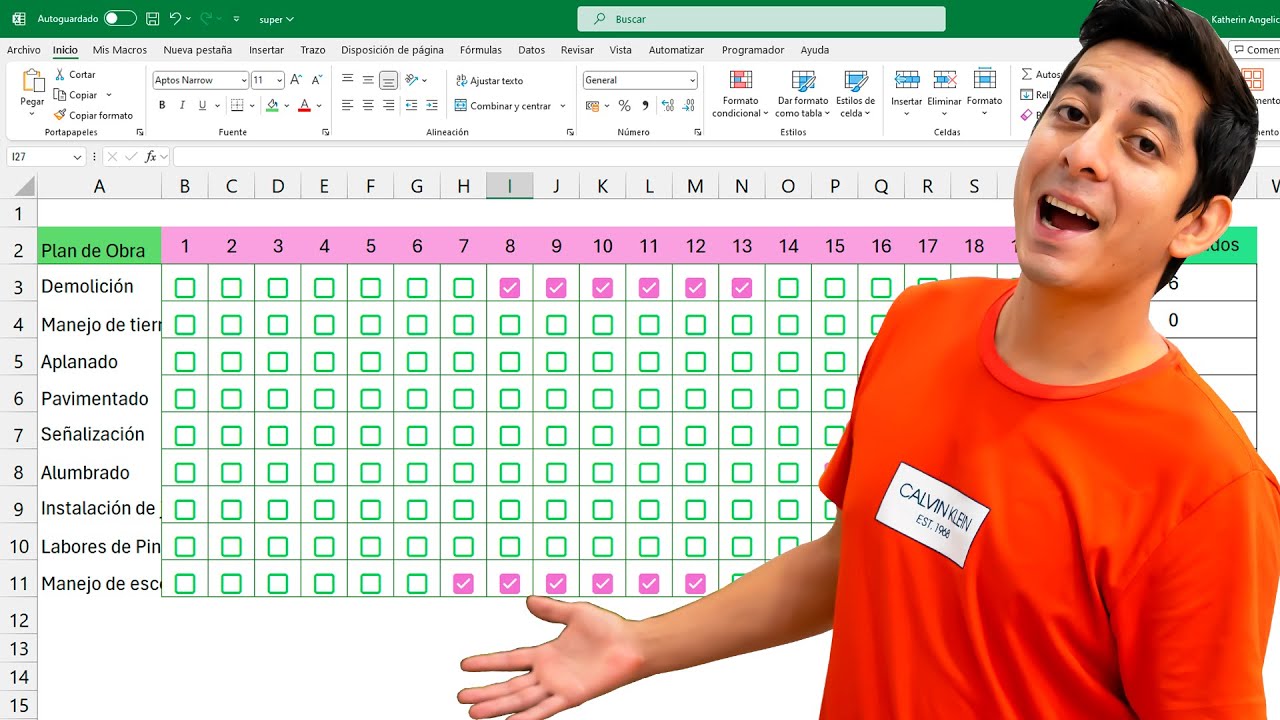Apply the fill color bucket

coord(272,105)
